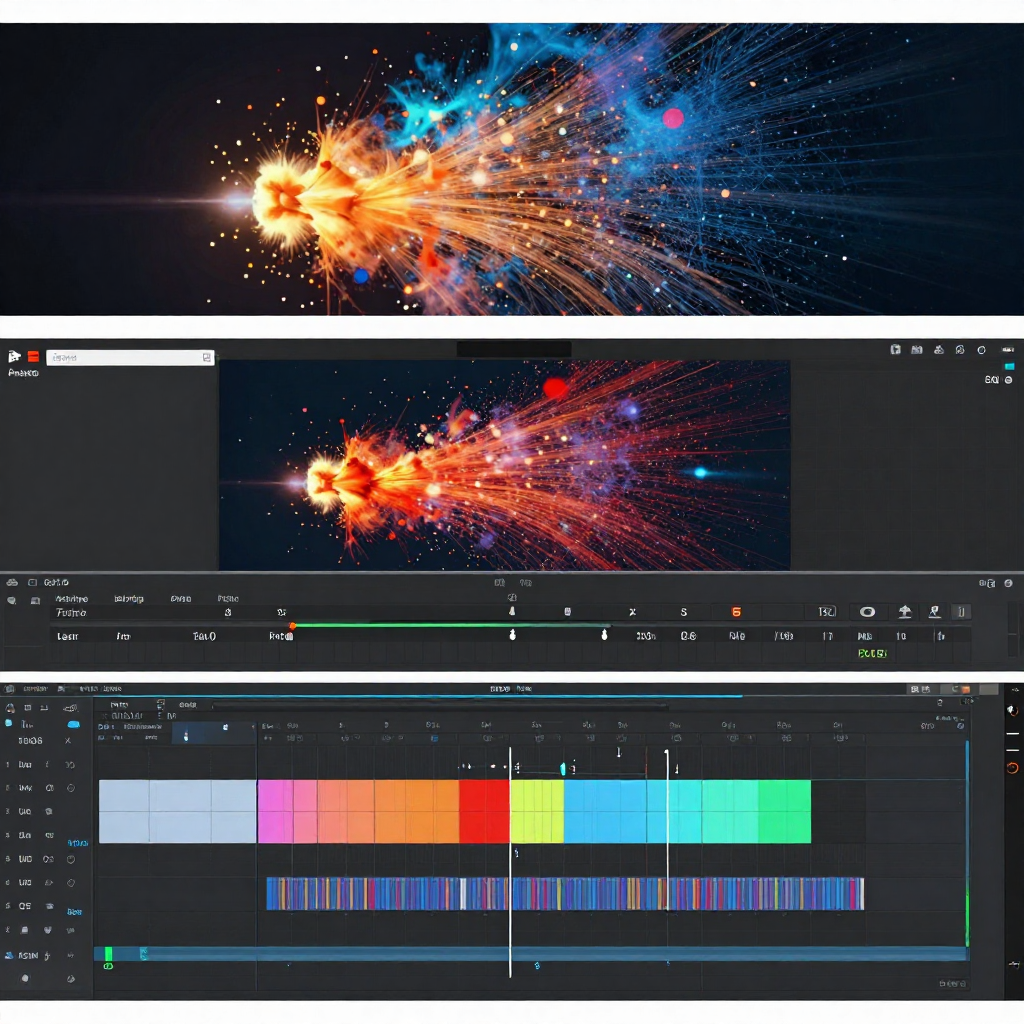Click the orange undo arrow icon in right sidebar

pos(1012,768)
